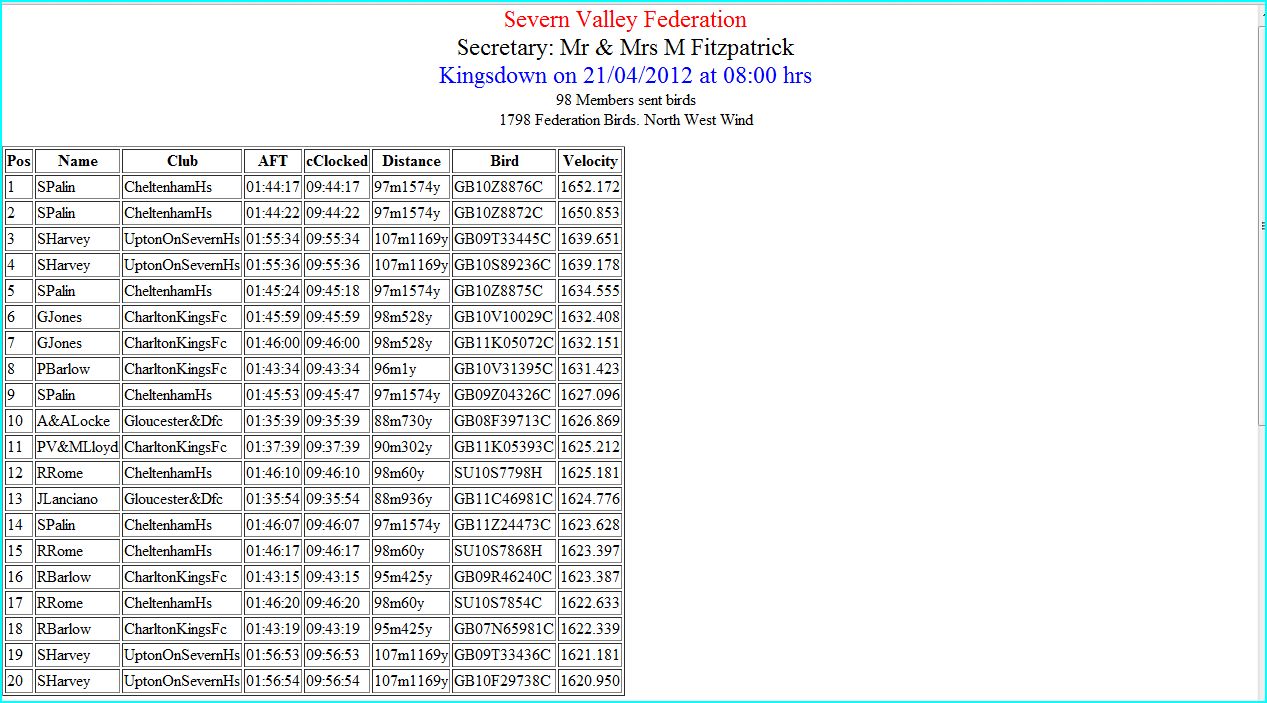Select bird ring 'GB11C46981C'
1267x703 pixels.
coord(505,499)
